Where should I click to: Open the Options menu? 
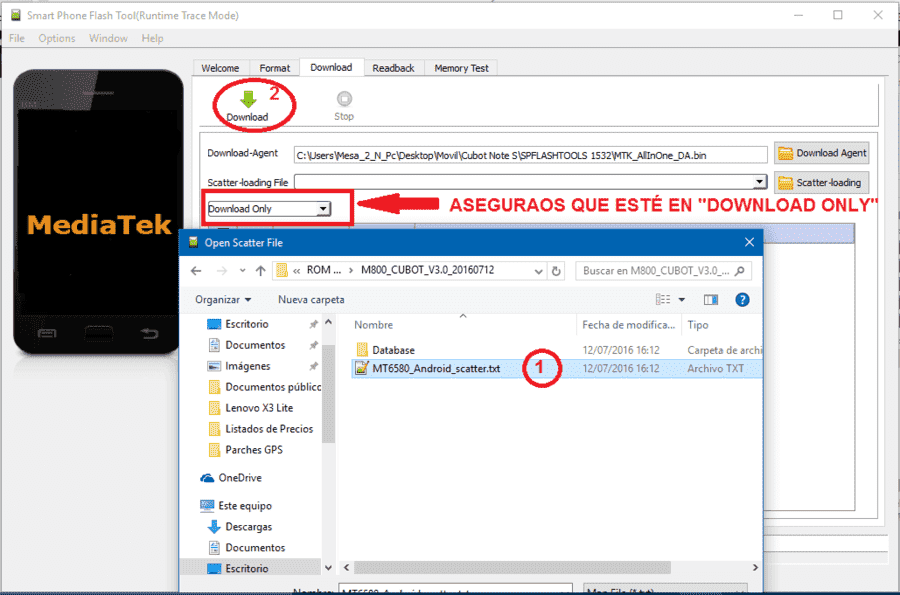coord(57,38)
